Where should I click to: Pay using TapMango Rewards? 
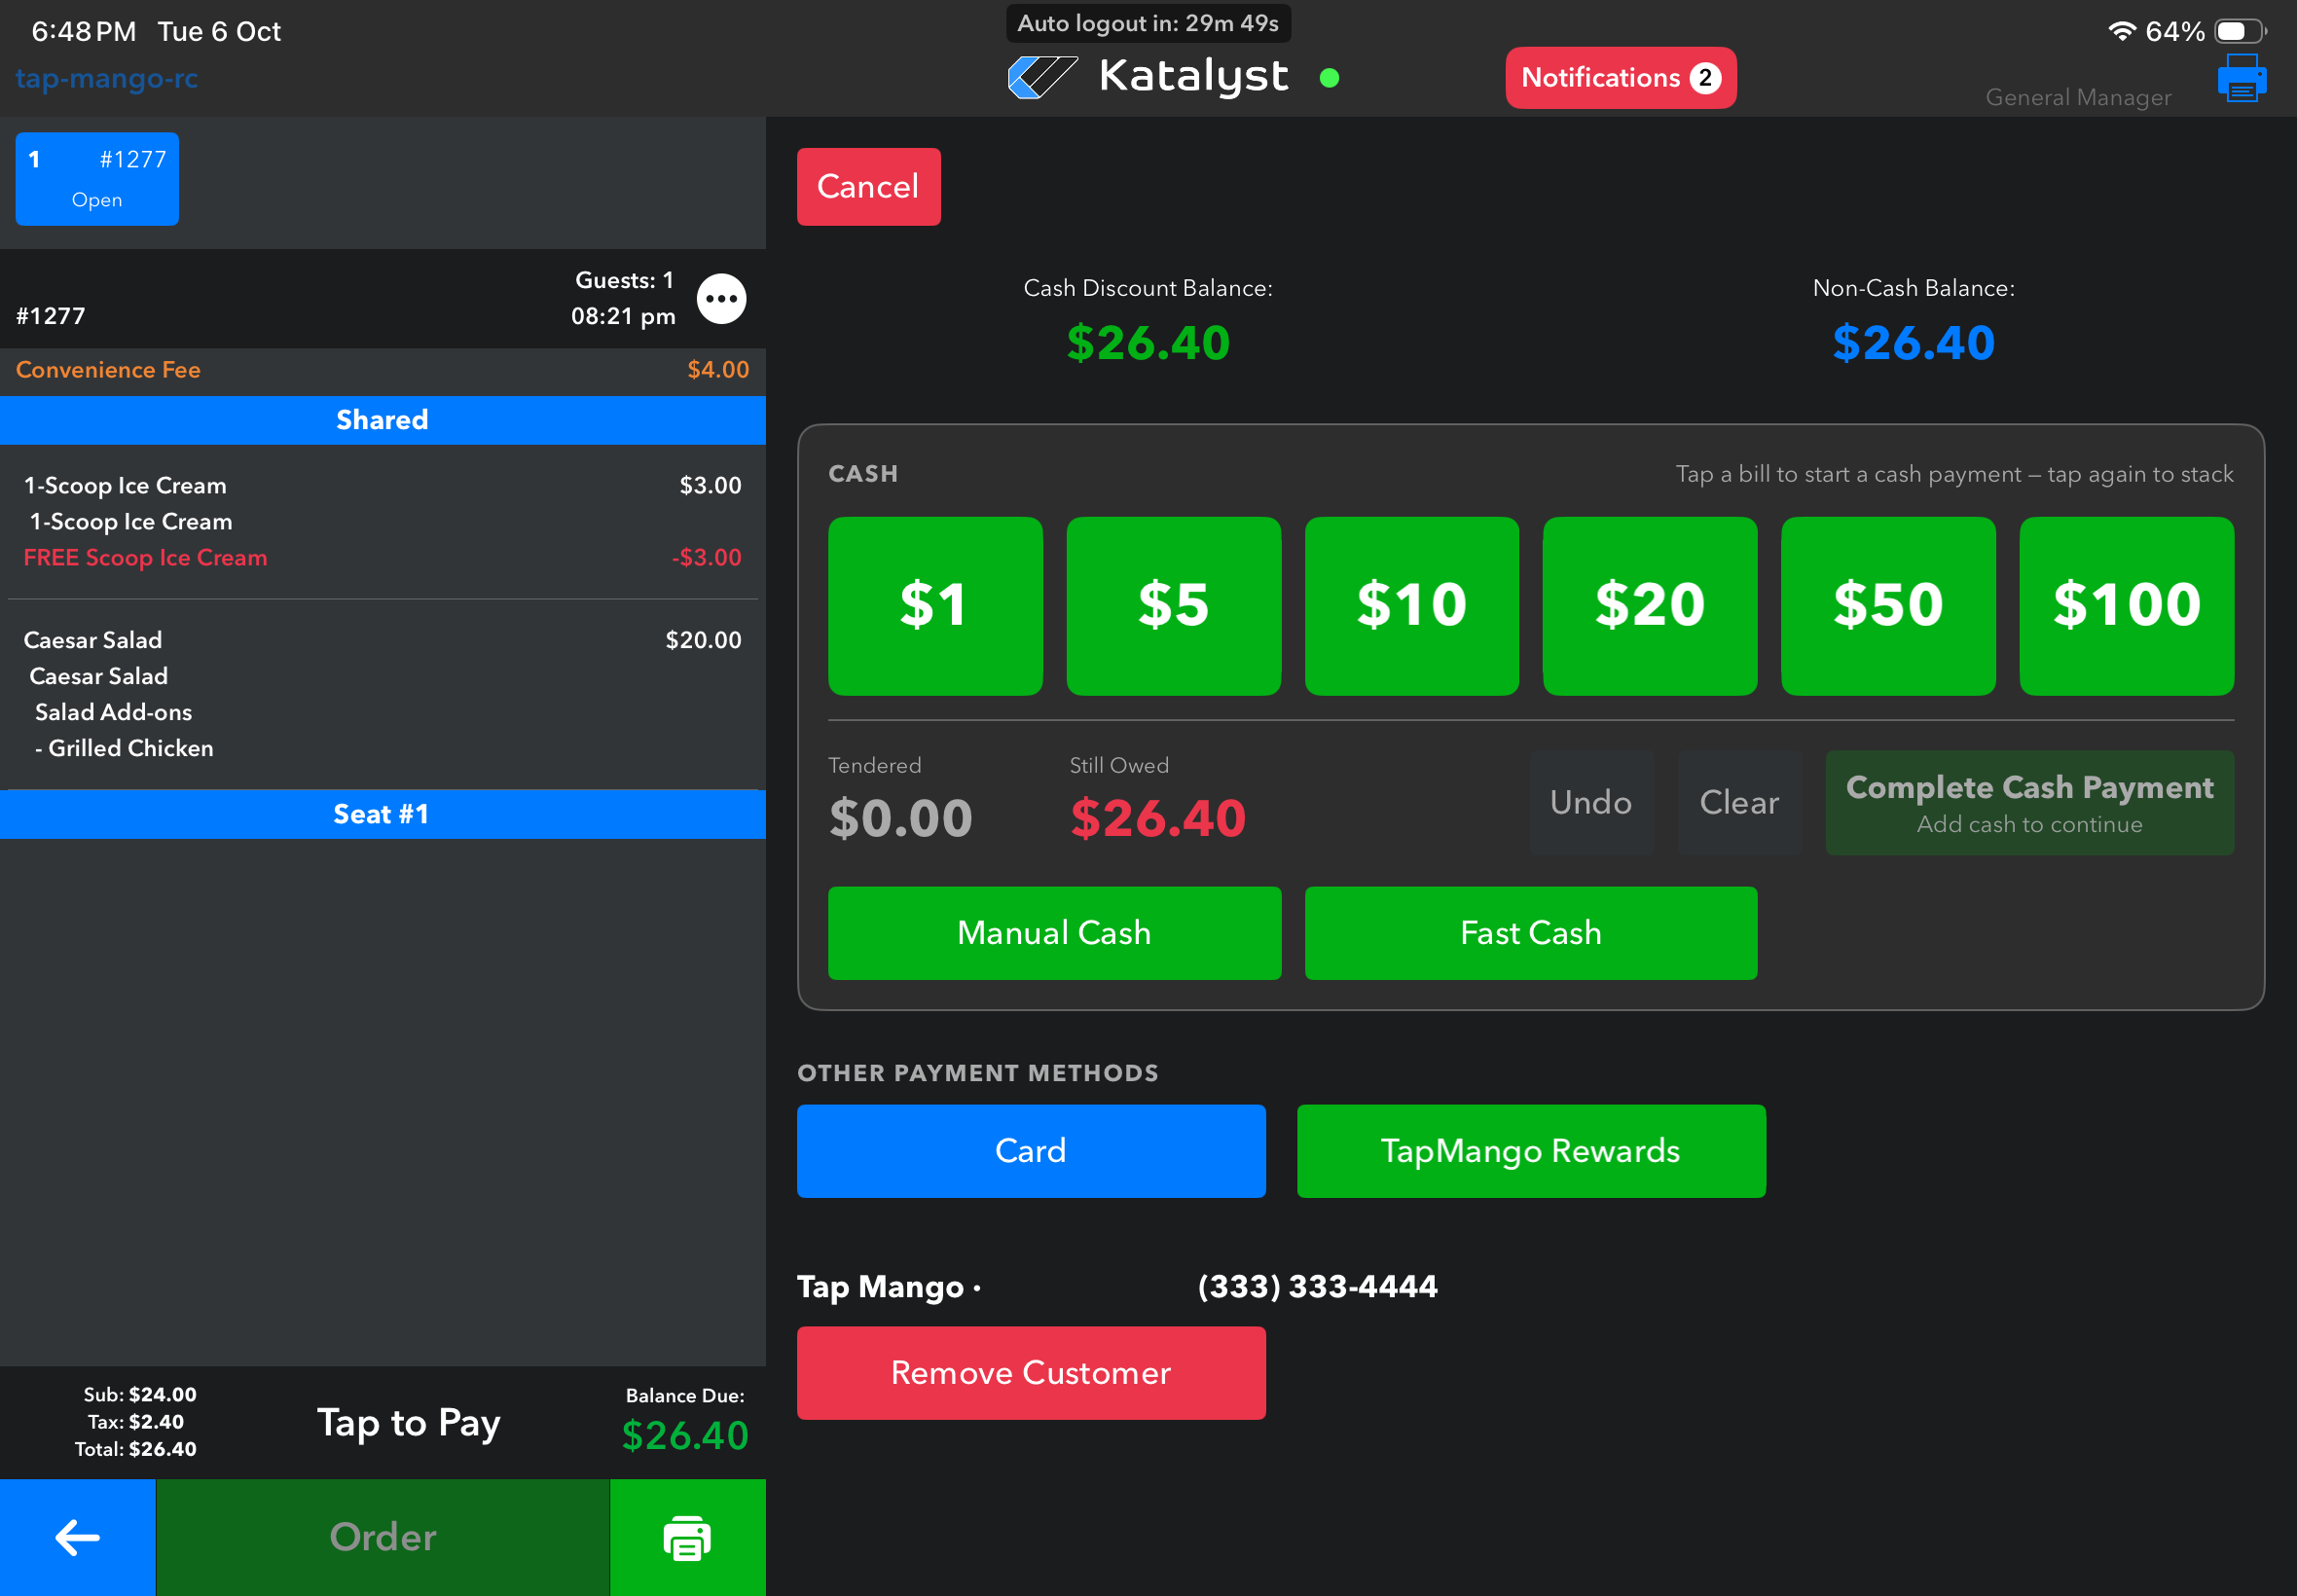coord(1531,1151)
